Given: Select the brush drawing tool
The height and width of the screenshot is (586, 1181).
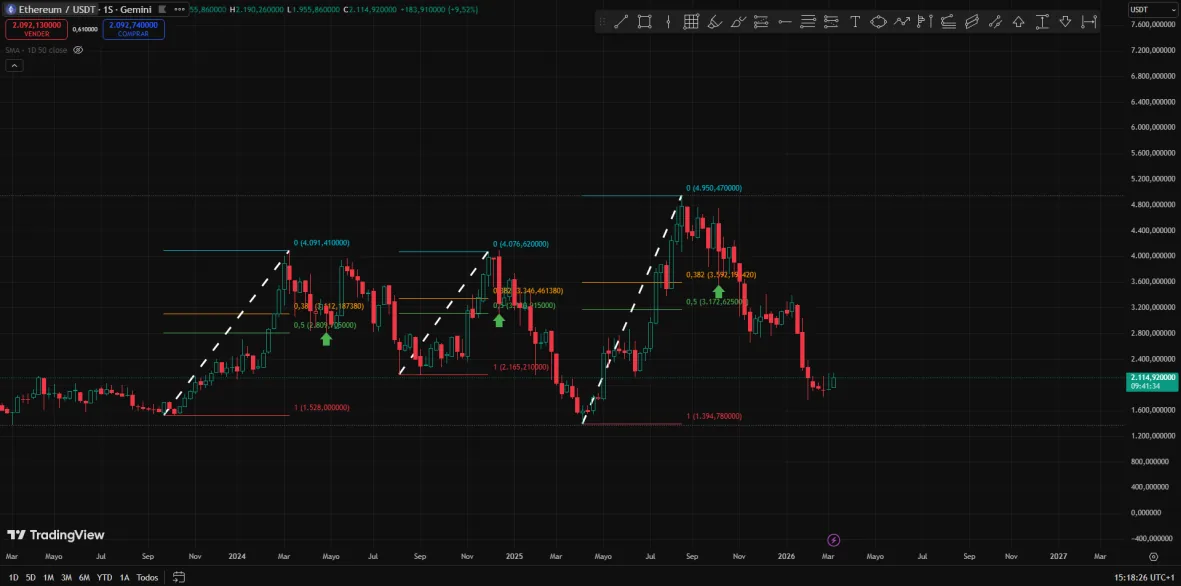Looking at the screenshot, I should [738, 22].
